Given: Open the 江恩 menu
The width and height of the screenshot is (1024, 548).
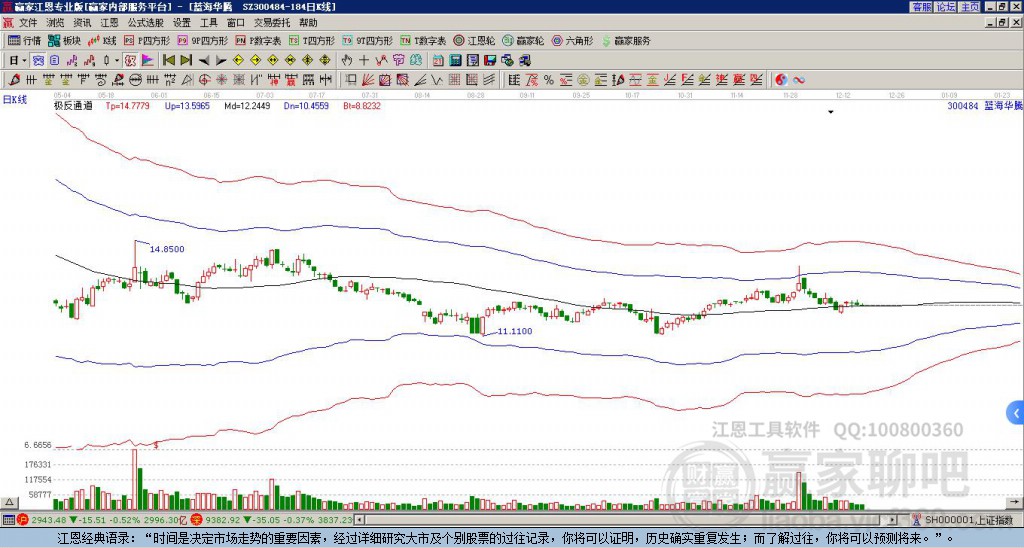Looking at the screenshot, I should pos(109,23).
